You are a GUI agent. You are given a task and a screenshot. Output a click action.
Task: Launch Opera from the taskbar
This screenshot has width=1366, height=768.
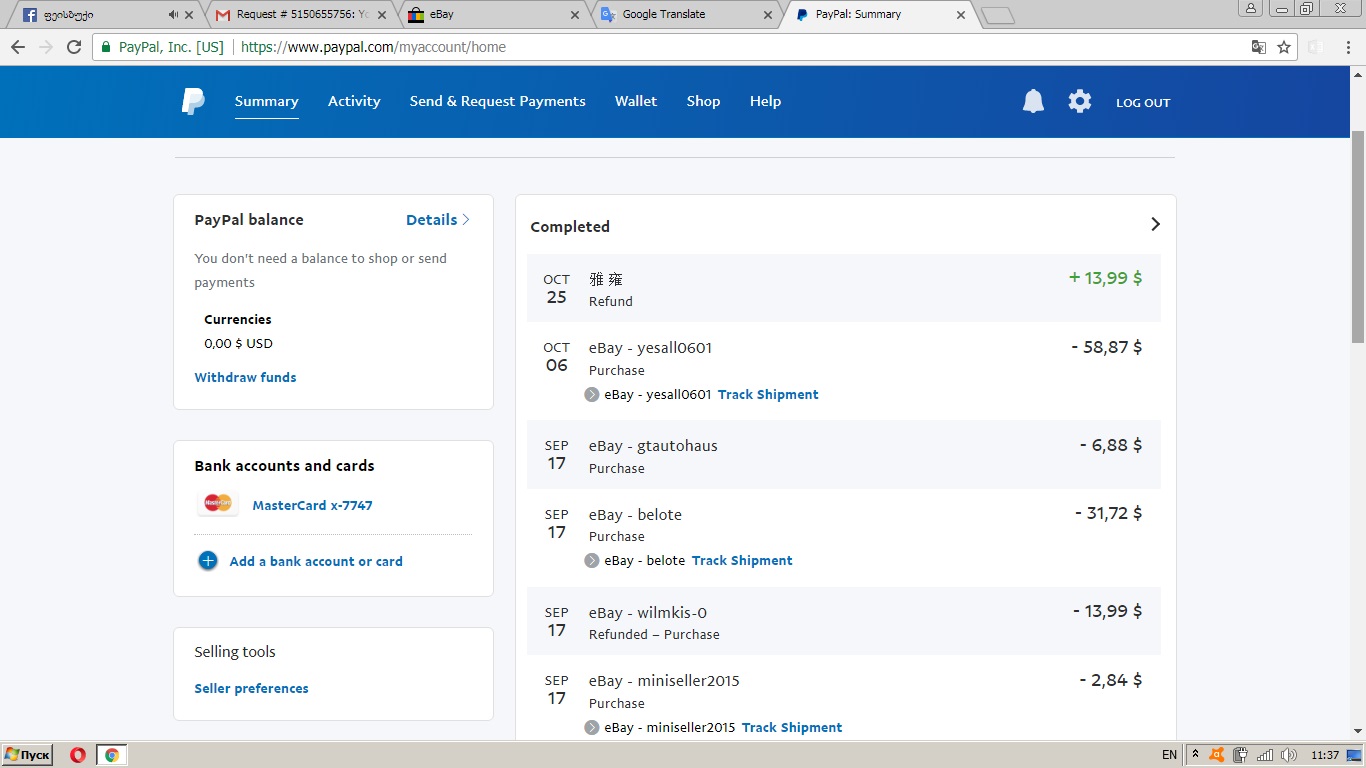pos(78,755)
